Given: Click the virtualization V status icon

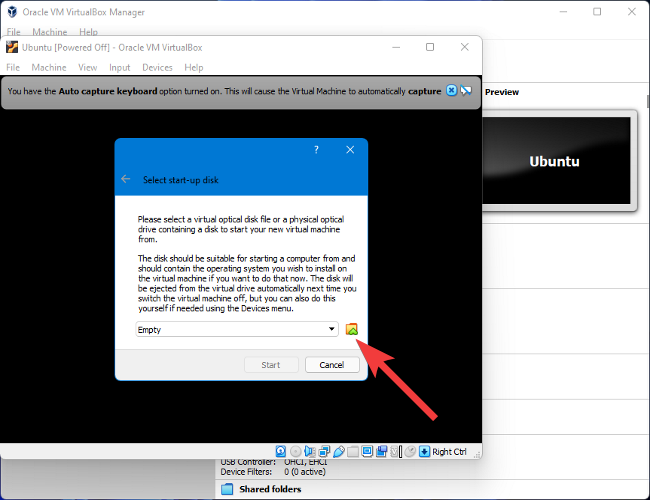Looking at the screenshot, I should [x=394, y=451].
